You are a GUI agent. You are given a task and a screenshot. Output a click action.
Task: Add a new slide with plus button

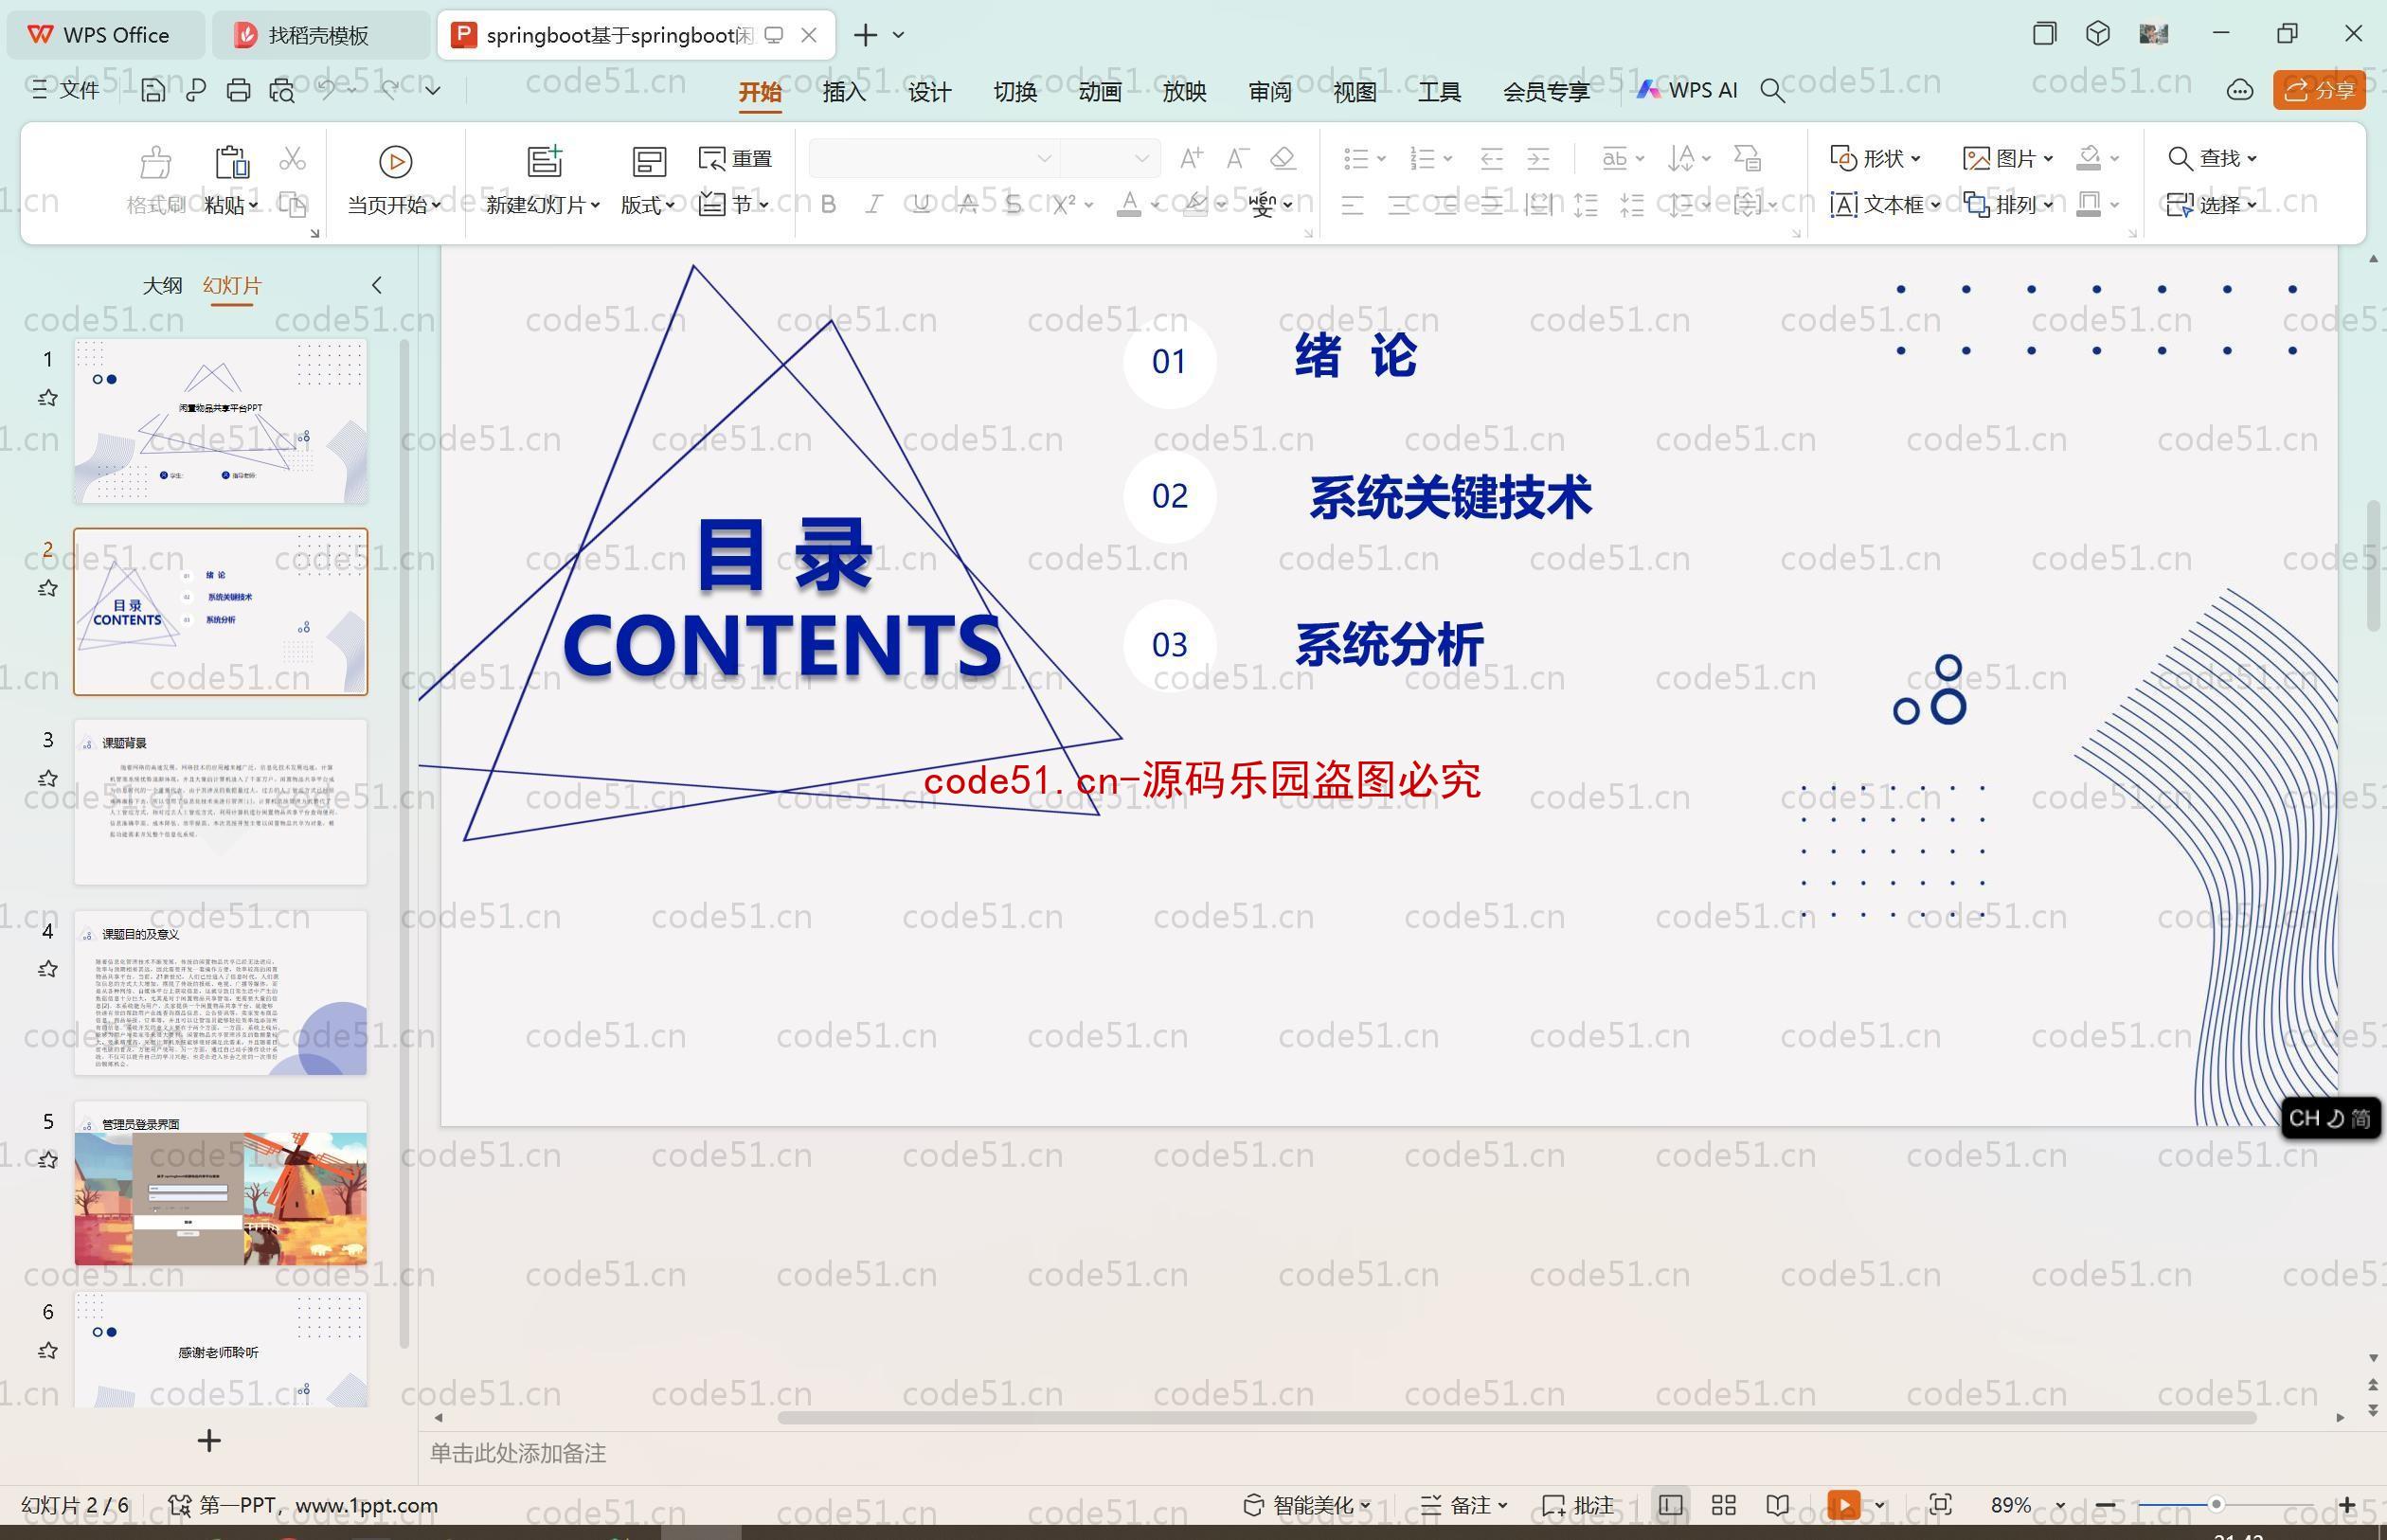point(209,1441)
